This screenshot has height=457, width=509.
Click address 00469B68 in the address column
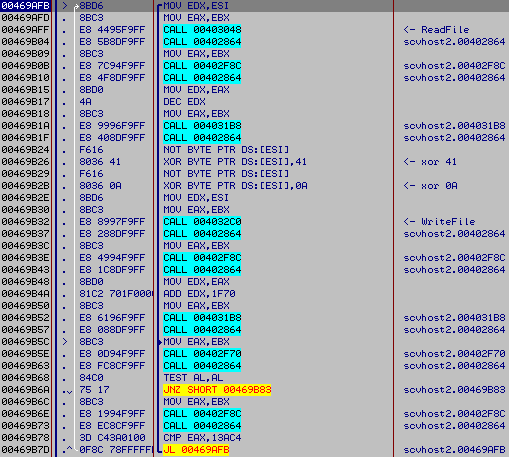pyautogui.click(x=25, y=378)
